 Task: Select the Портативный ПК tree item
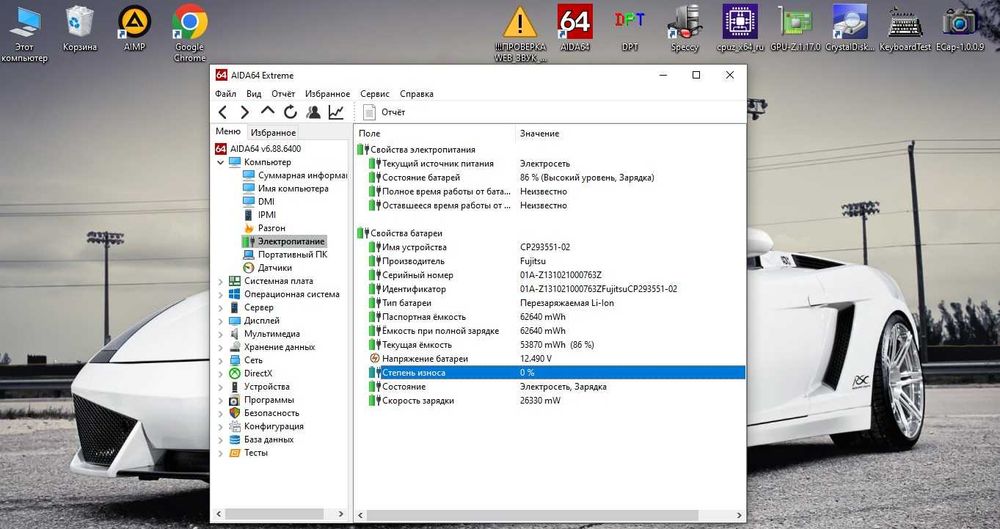[x=285, y=255]
